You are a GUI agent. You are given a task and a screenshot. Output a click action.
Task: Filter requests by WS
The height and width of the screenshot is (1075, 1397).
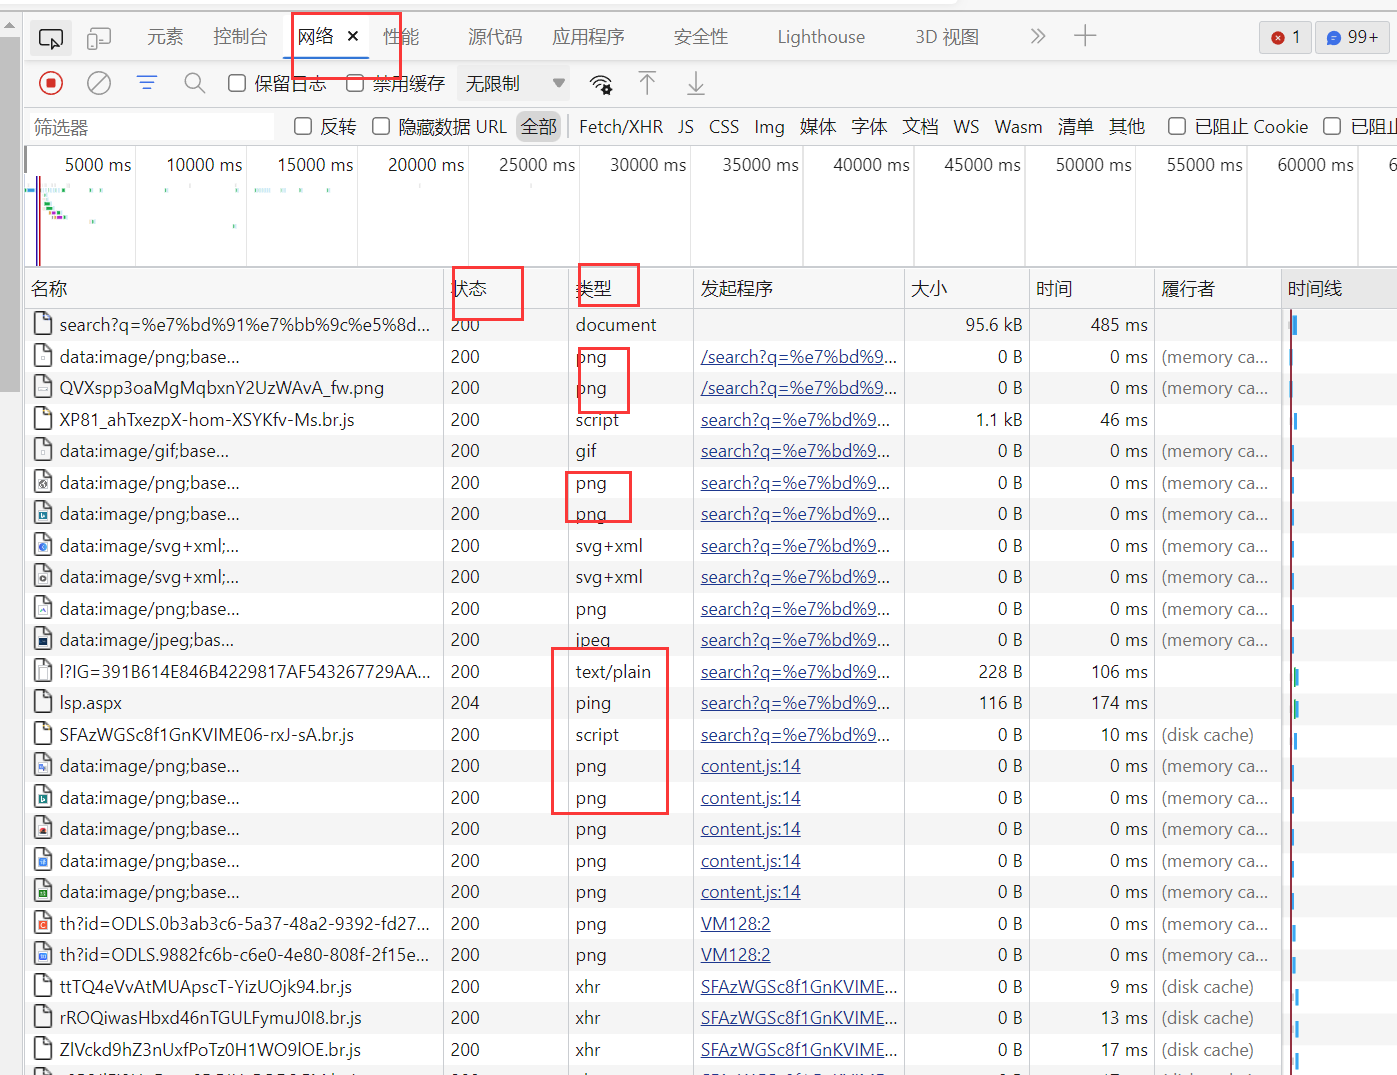(966, 127)
